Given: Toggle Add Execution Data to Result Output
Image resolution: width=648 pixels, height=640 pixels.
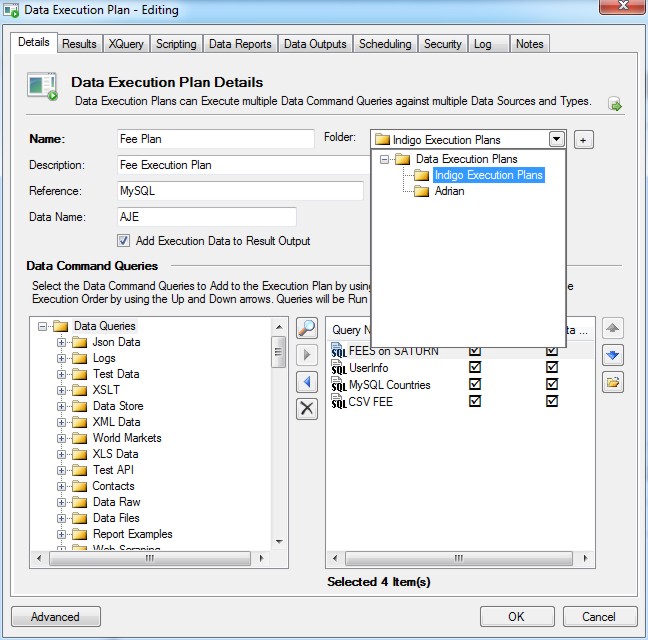Looking at the screenshot, I should coord(124,241).
